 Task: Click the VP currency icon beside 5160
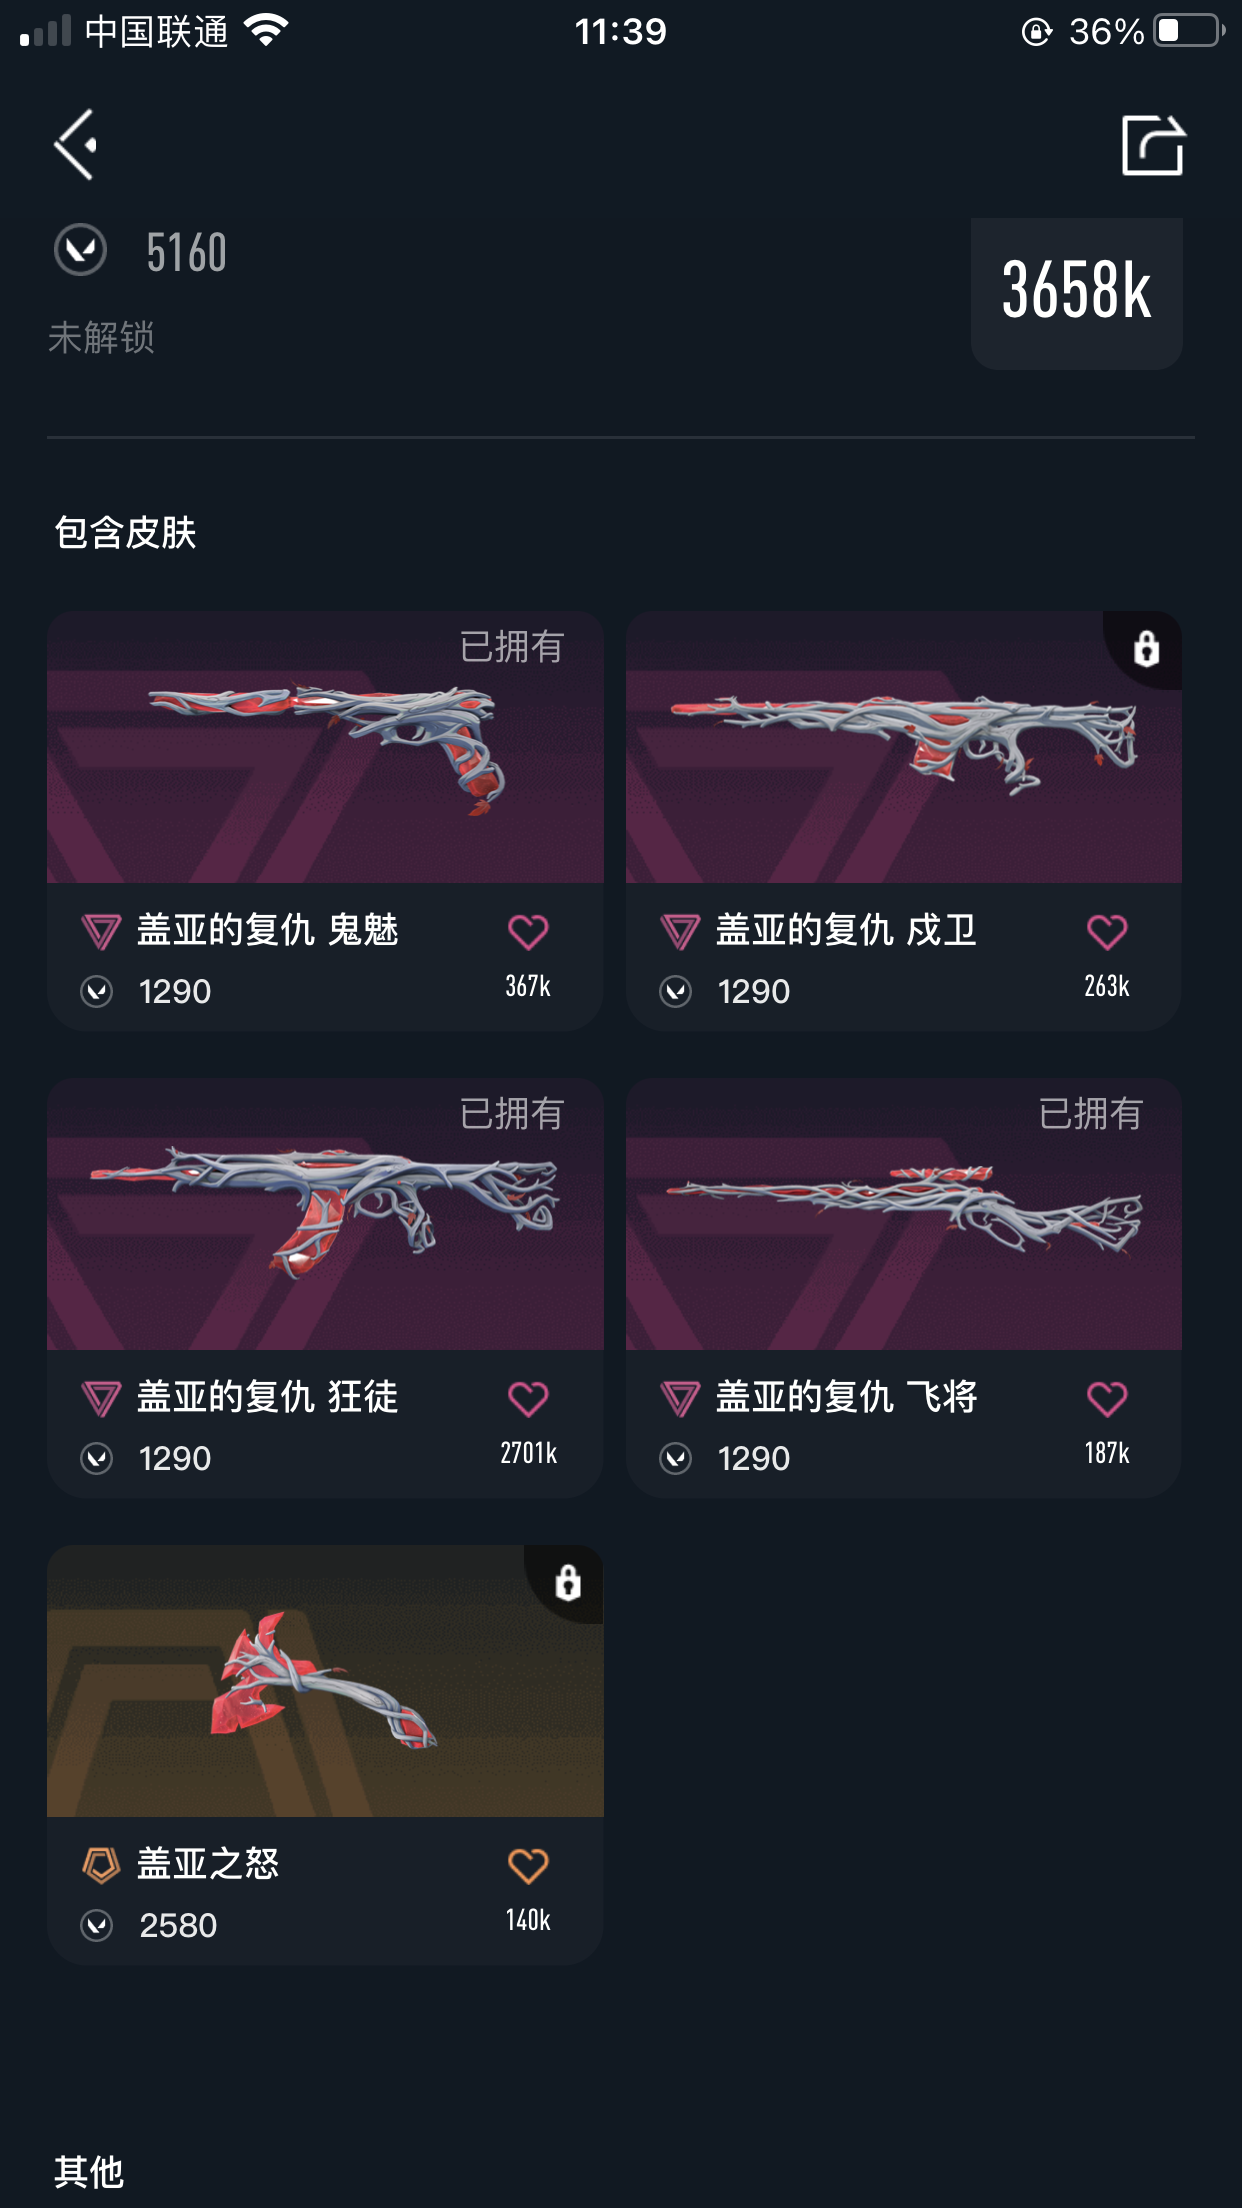coord(80,250)
